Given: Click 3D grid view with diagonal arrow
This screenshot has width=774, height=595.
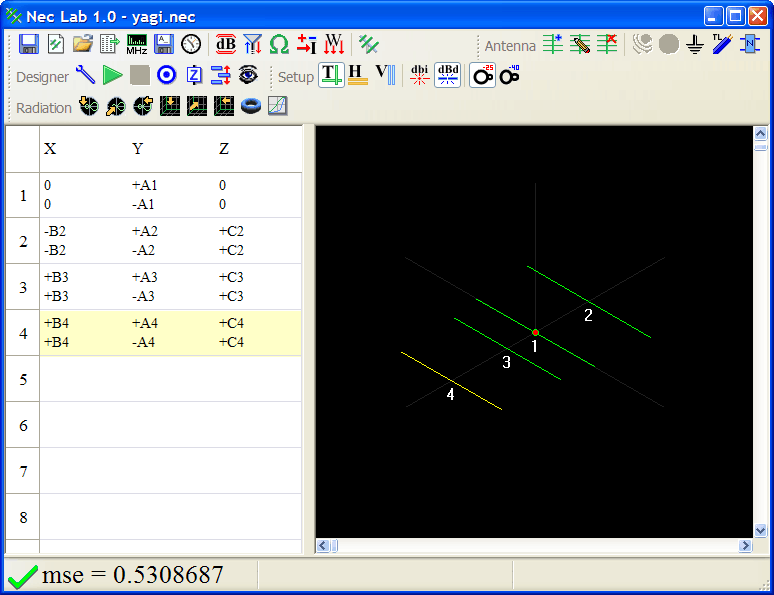Looking at the screenshot, I should tap(197, 106).
